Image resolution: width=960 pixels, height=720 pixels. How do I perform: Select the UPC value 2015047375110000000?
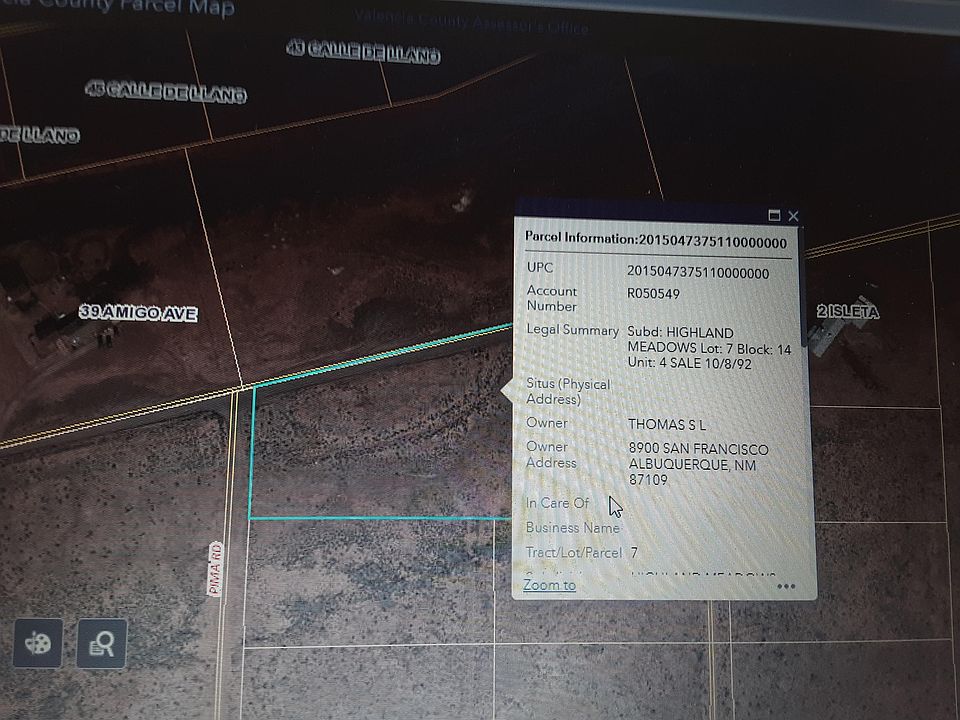coord(698,272)
